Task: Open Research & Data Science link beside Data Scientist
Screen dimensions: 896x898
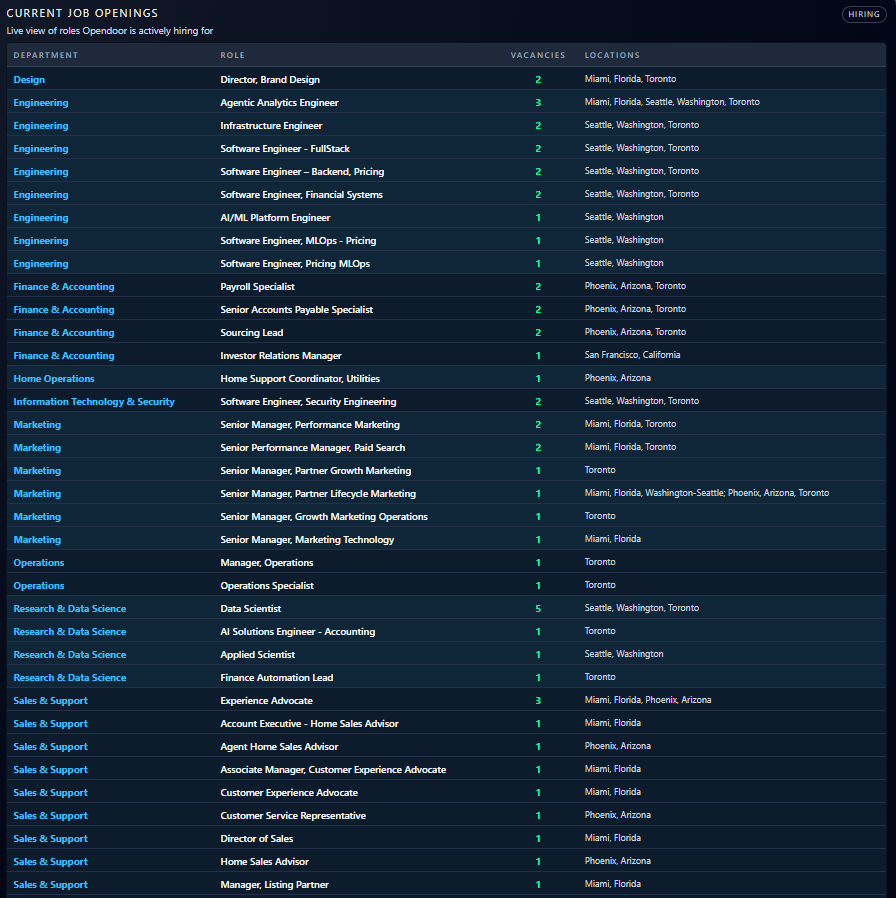Action: coord(70,608)
